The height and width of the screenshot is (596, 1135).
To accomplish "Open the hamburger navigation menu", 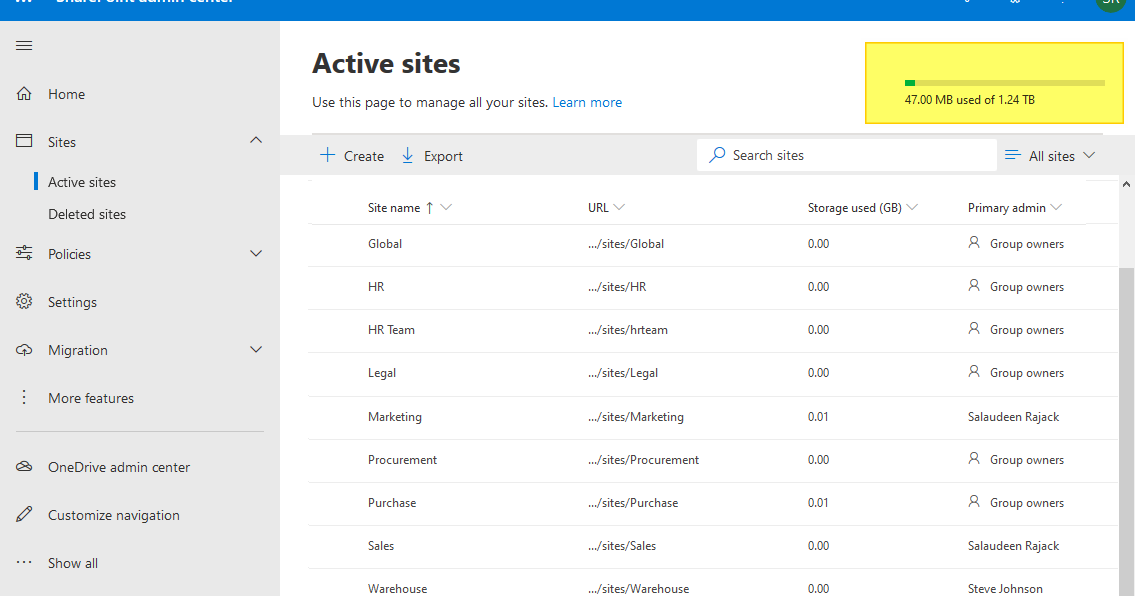I will (x=23, y=45).
